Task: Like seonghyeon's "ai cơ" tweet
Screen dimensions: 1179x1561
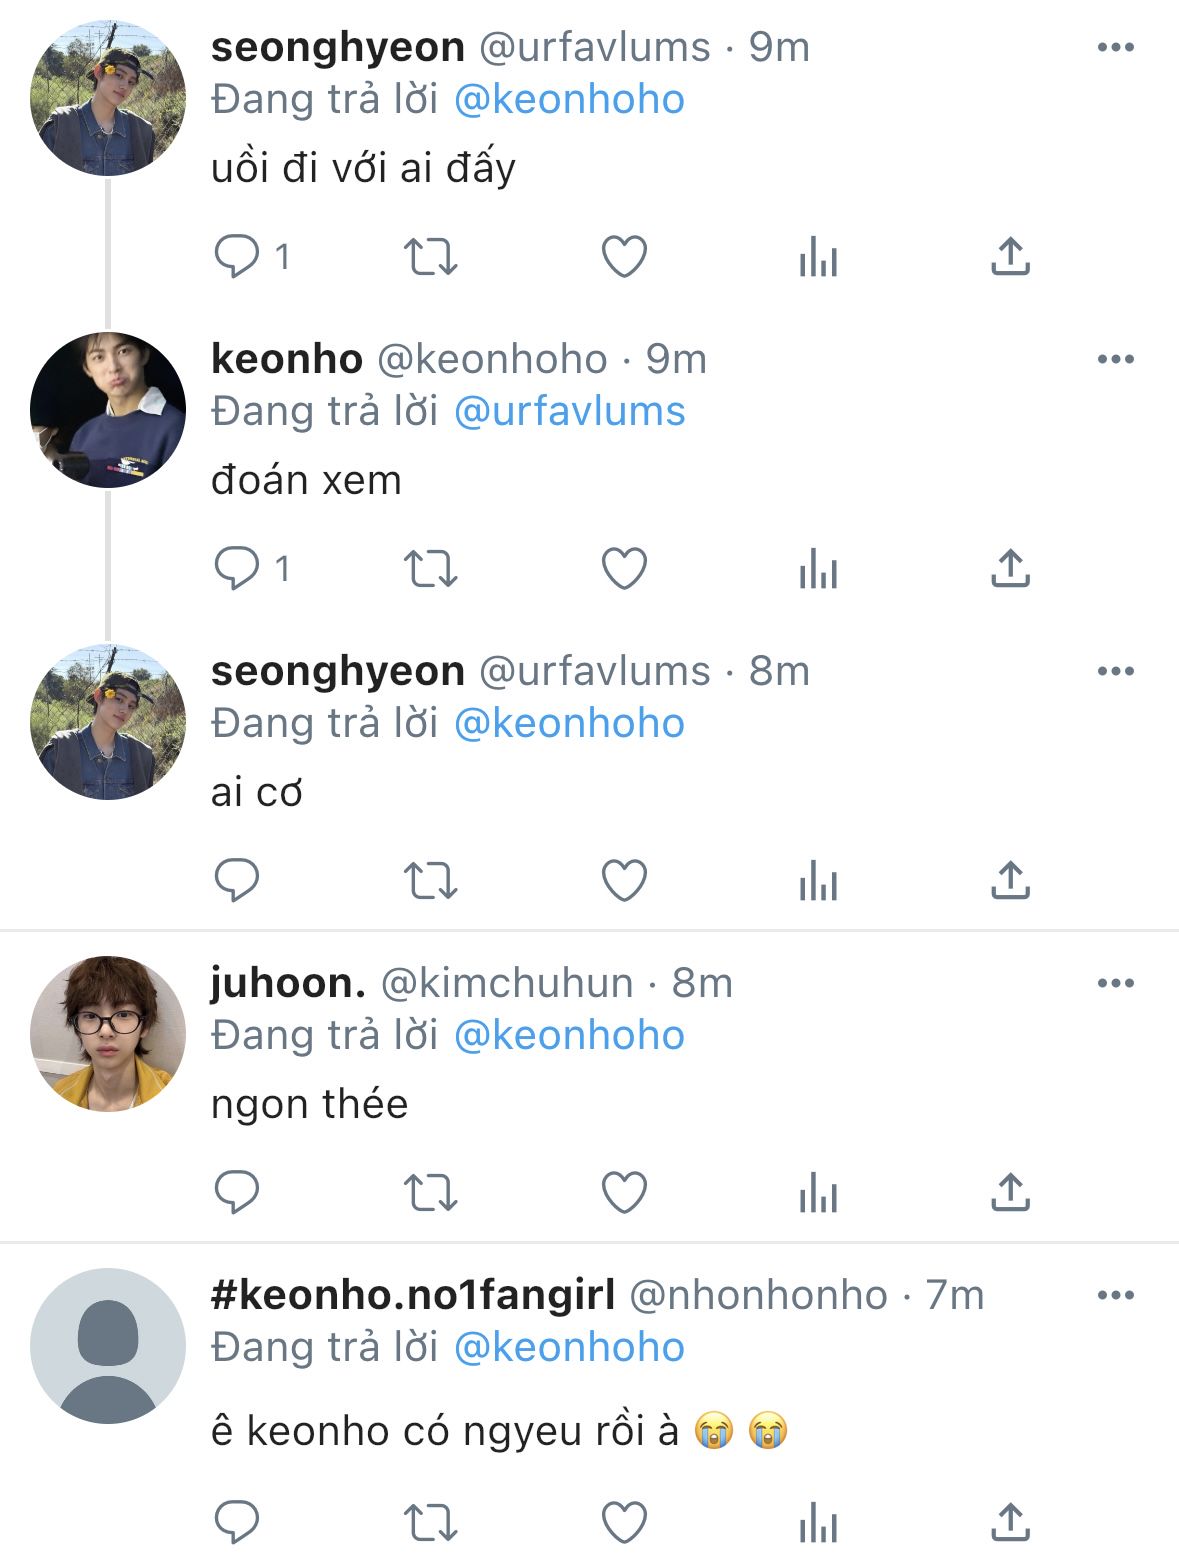Action: pos(624,881)
